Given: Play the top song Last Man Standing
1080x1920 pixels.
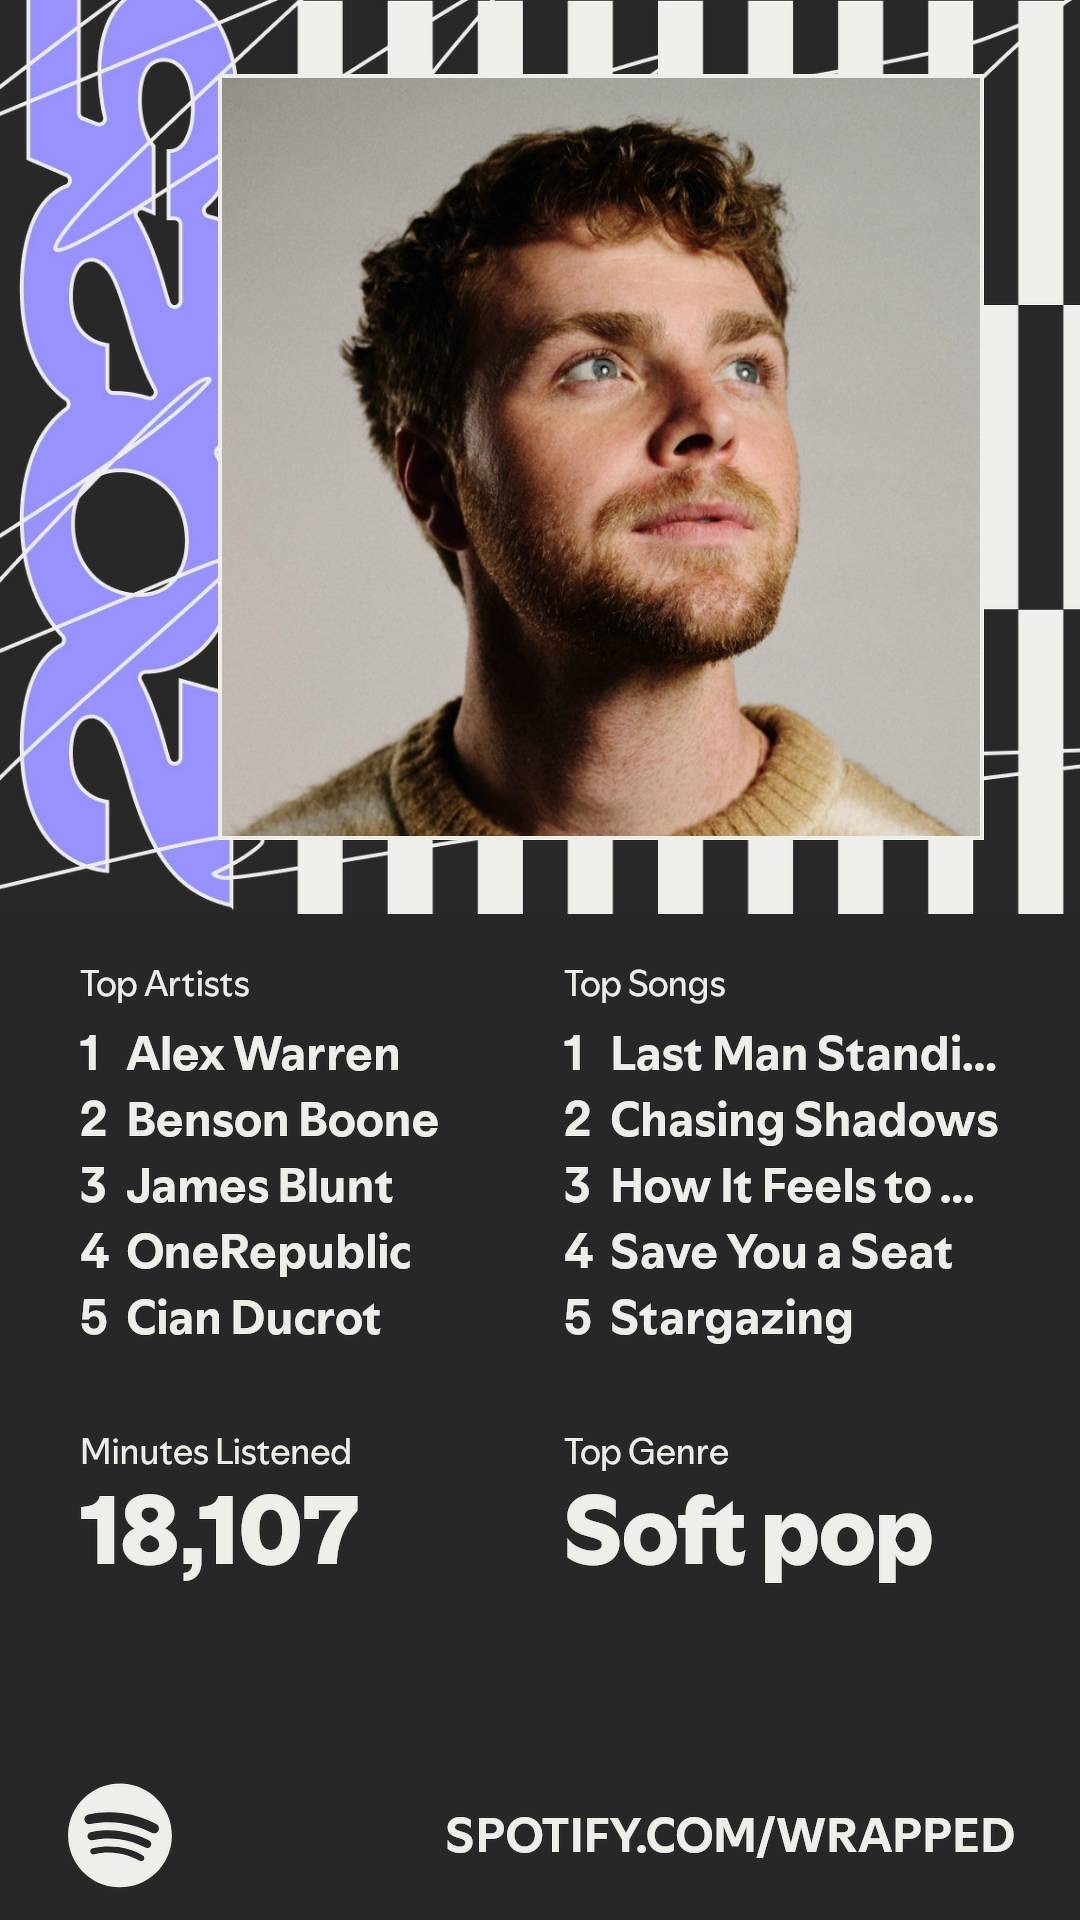Looking at the screenshot, I should click(x=802, y=1054).
